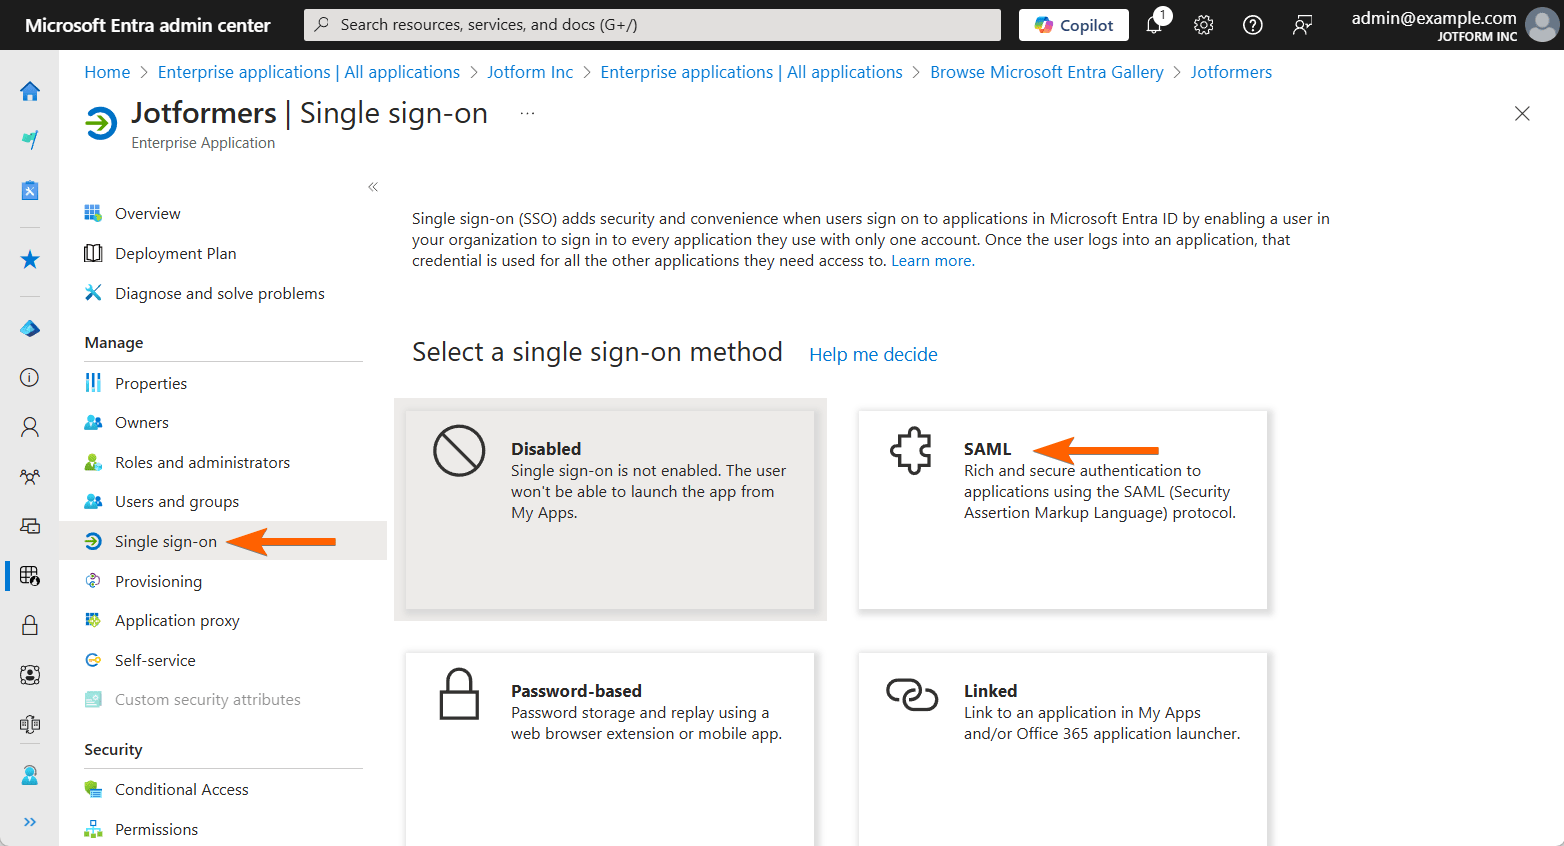Navigate to Jotform Inc breadcrumb
Viewport: 1564px width, 846px height.
[530, 72]
